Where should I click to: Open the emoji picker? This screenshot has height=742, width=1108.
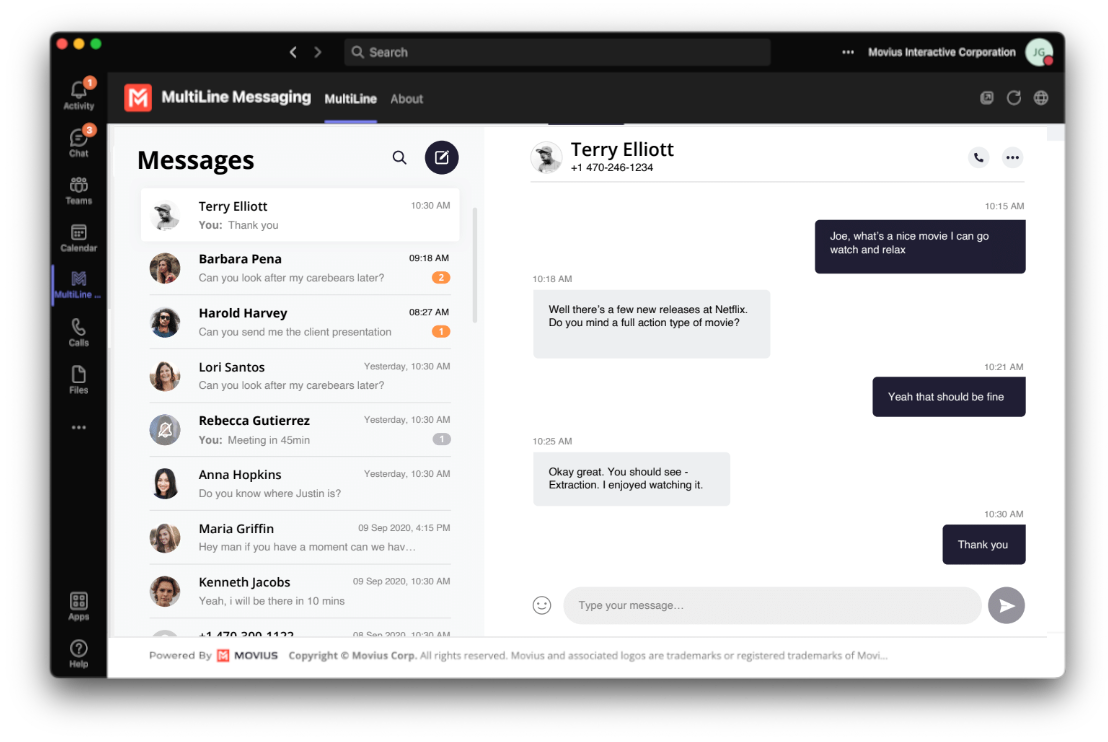pyautogui.click(x=542, y=606)
